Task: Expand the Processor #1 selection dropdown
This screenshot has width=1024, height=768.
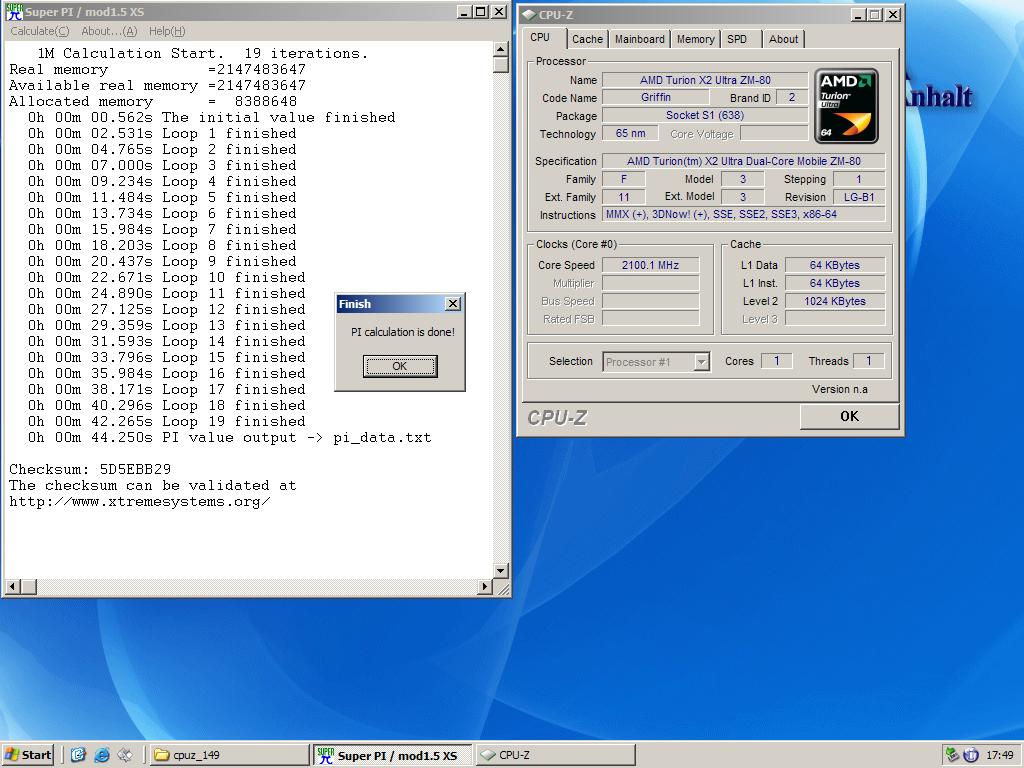Action: pos(701,362)
